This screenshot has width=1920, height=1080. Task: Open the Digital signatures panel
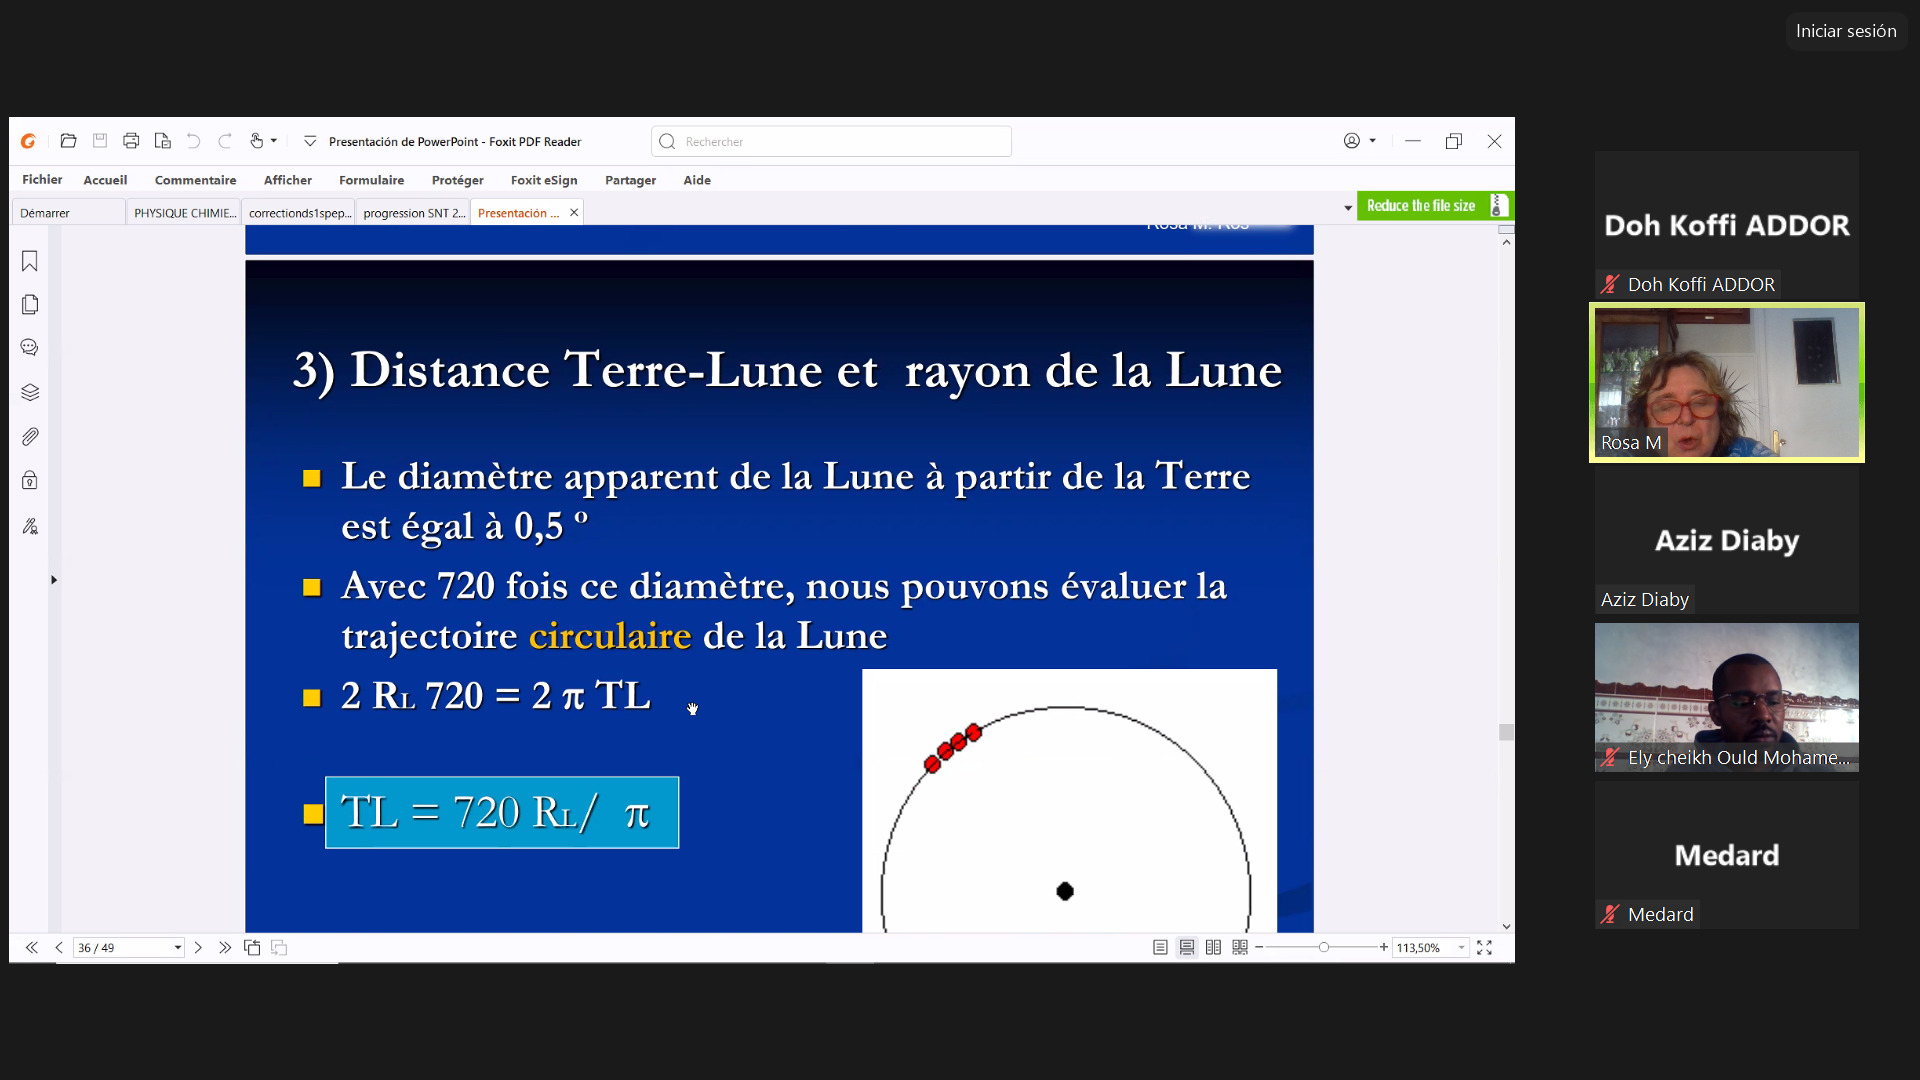point(30,526)
